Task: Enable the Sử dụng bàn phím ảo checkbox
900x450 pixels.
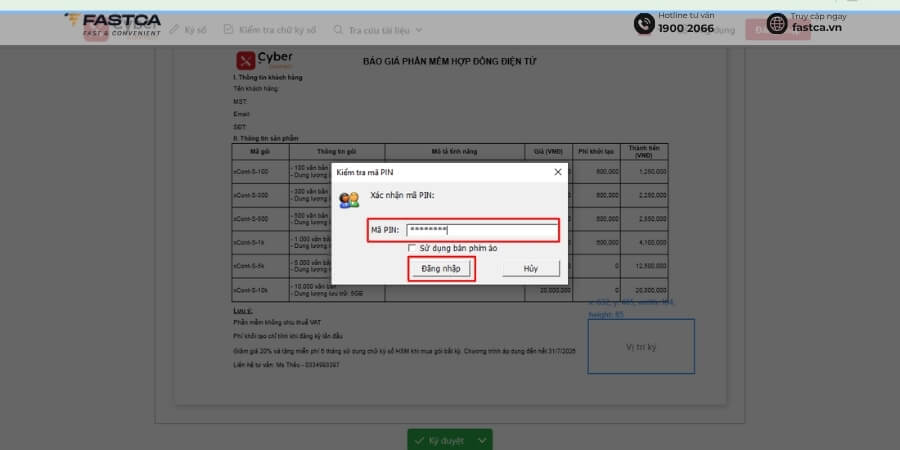Action: [x=412, y=248]
